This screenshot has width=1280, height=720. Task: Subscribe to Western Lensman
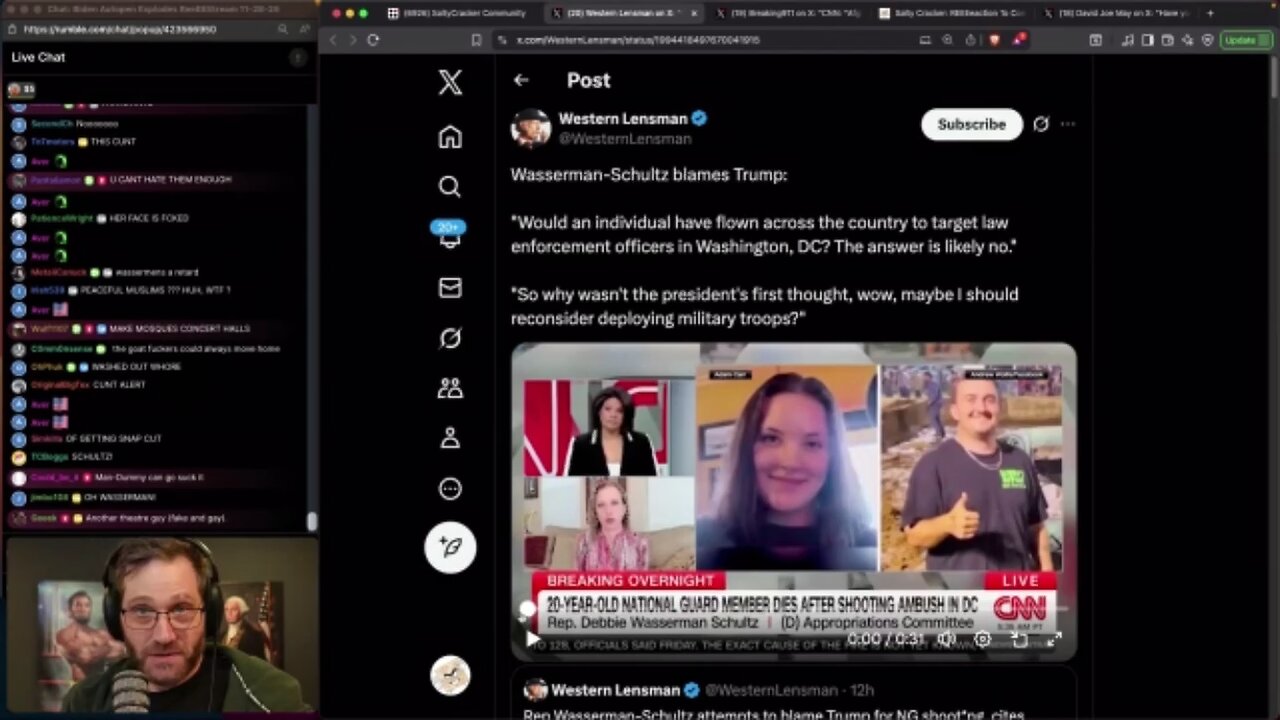click(971, 124)
